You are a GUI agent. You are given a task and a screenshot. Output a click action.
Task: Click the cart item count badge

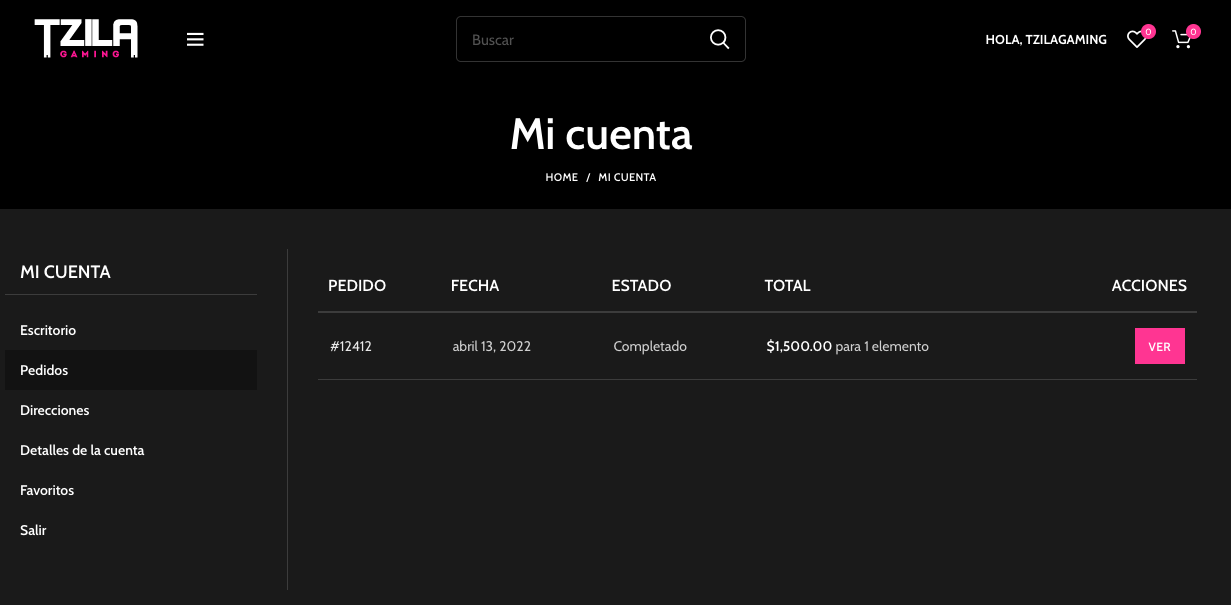pos(1193,32)
